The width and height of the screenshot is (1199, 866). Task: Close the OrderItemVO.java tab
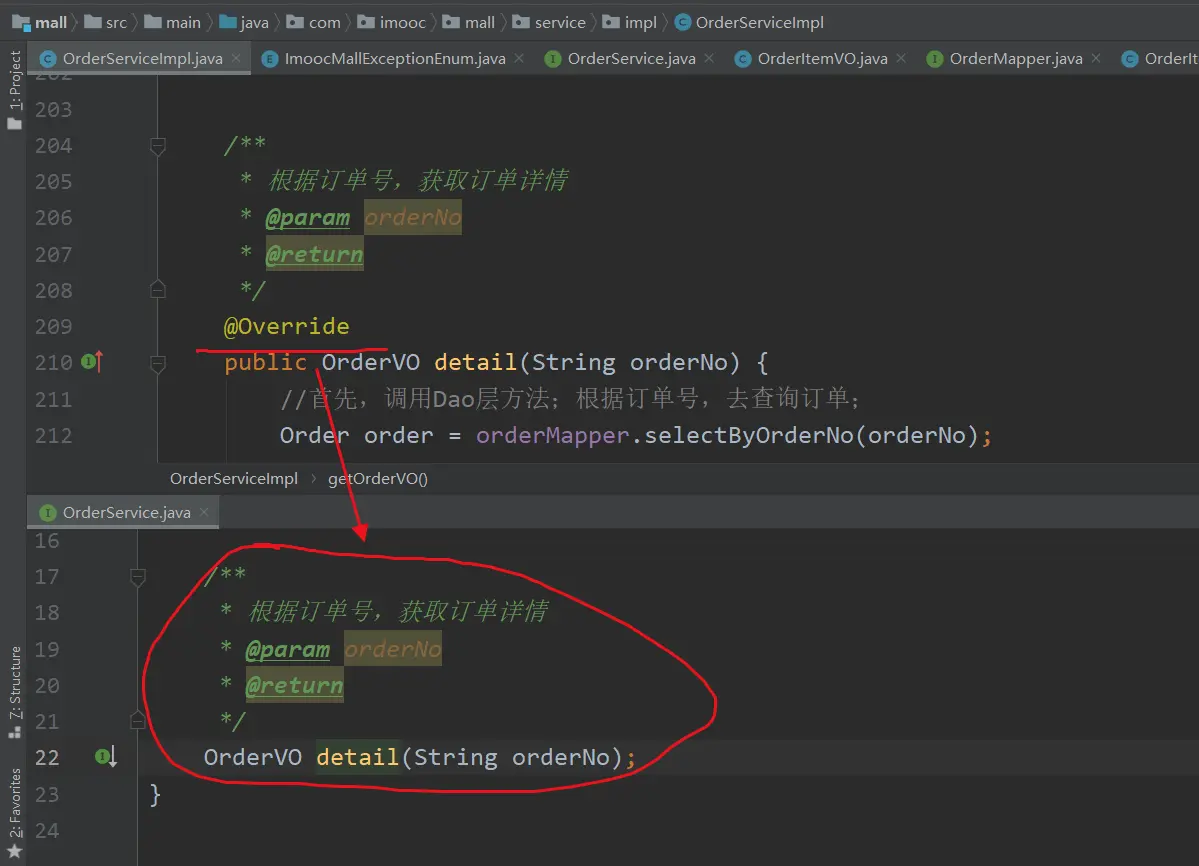click(x=902, y=58)
